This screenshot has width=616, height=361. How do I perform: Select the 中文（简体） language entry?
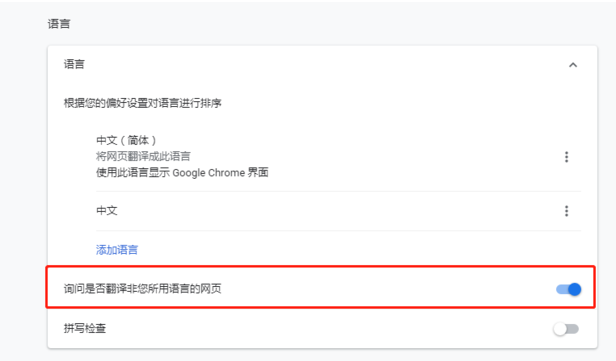126,140
